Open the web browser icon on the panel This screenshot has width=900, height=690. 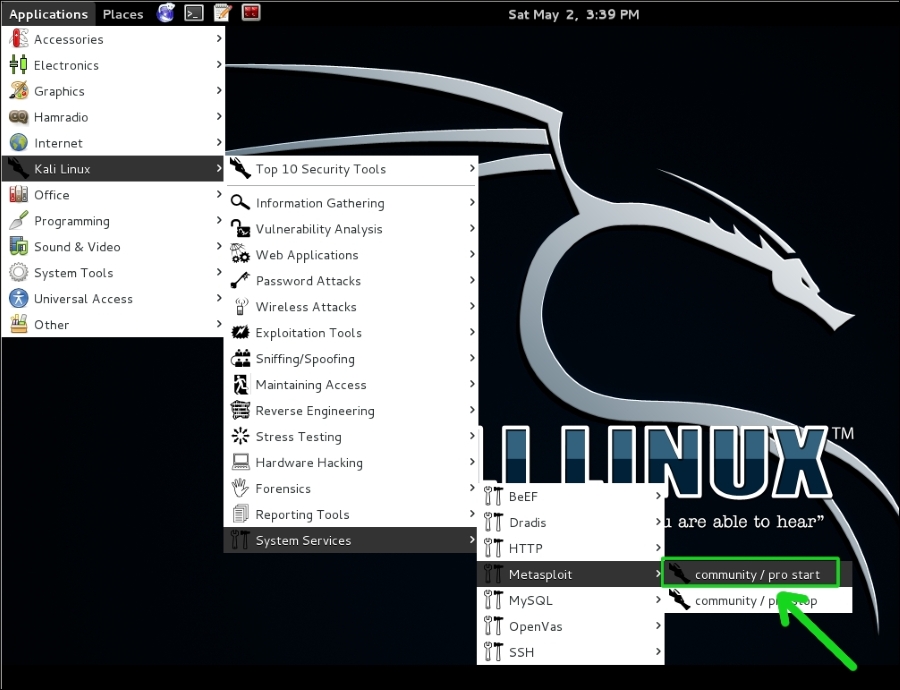click(x=164, y=13)
